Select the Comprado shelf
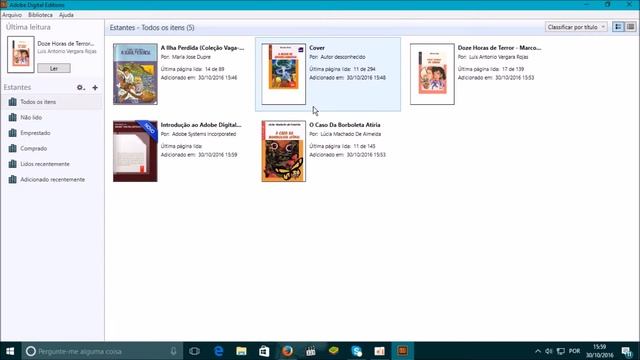The width and height of the screenshot is (640, 360). click(x=52, y=148)
